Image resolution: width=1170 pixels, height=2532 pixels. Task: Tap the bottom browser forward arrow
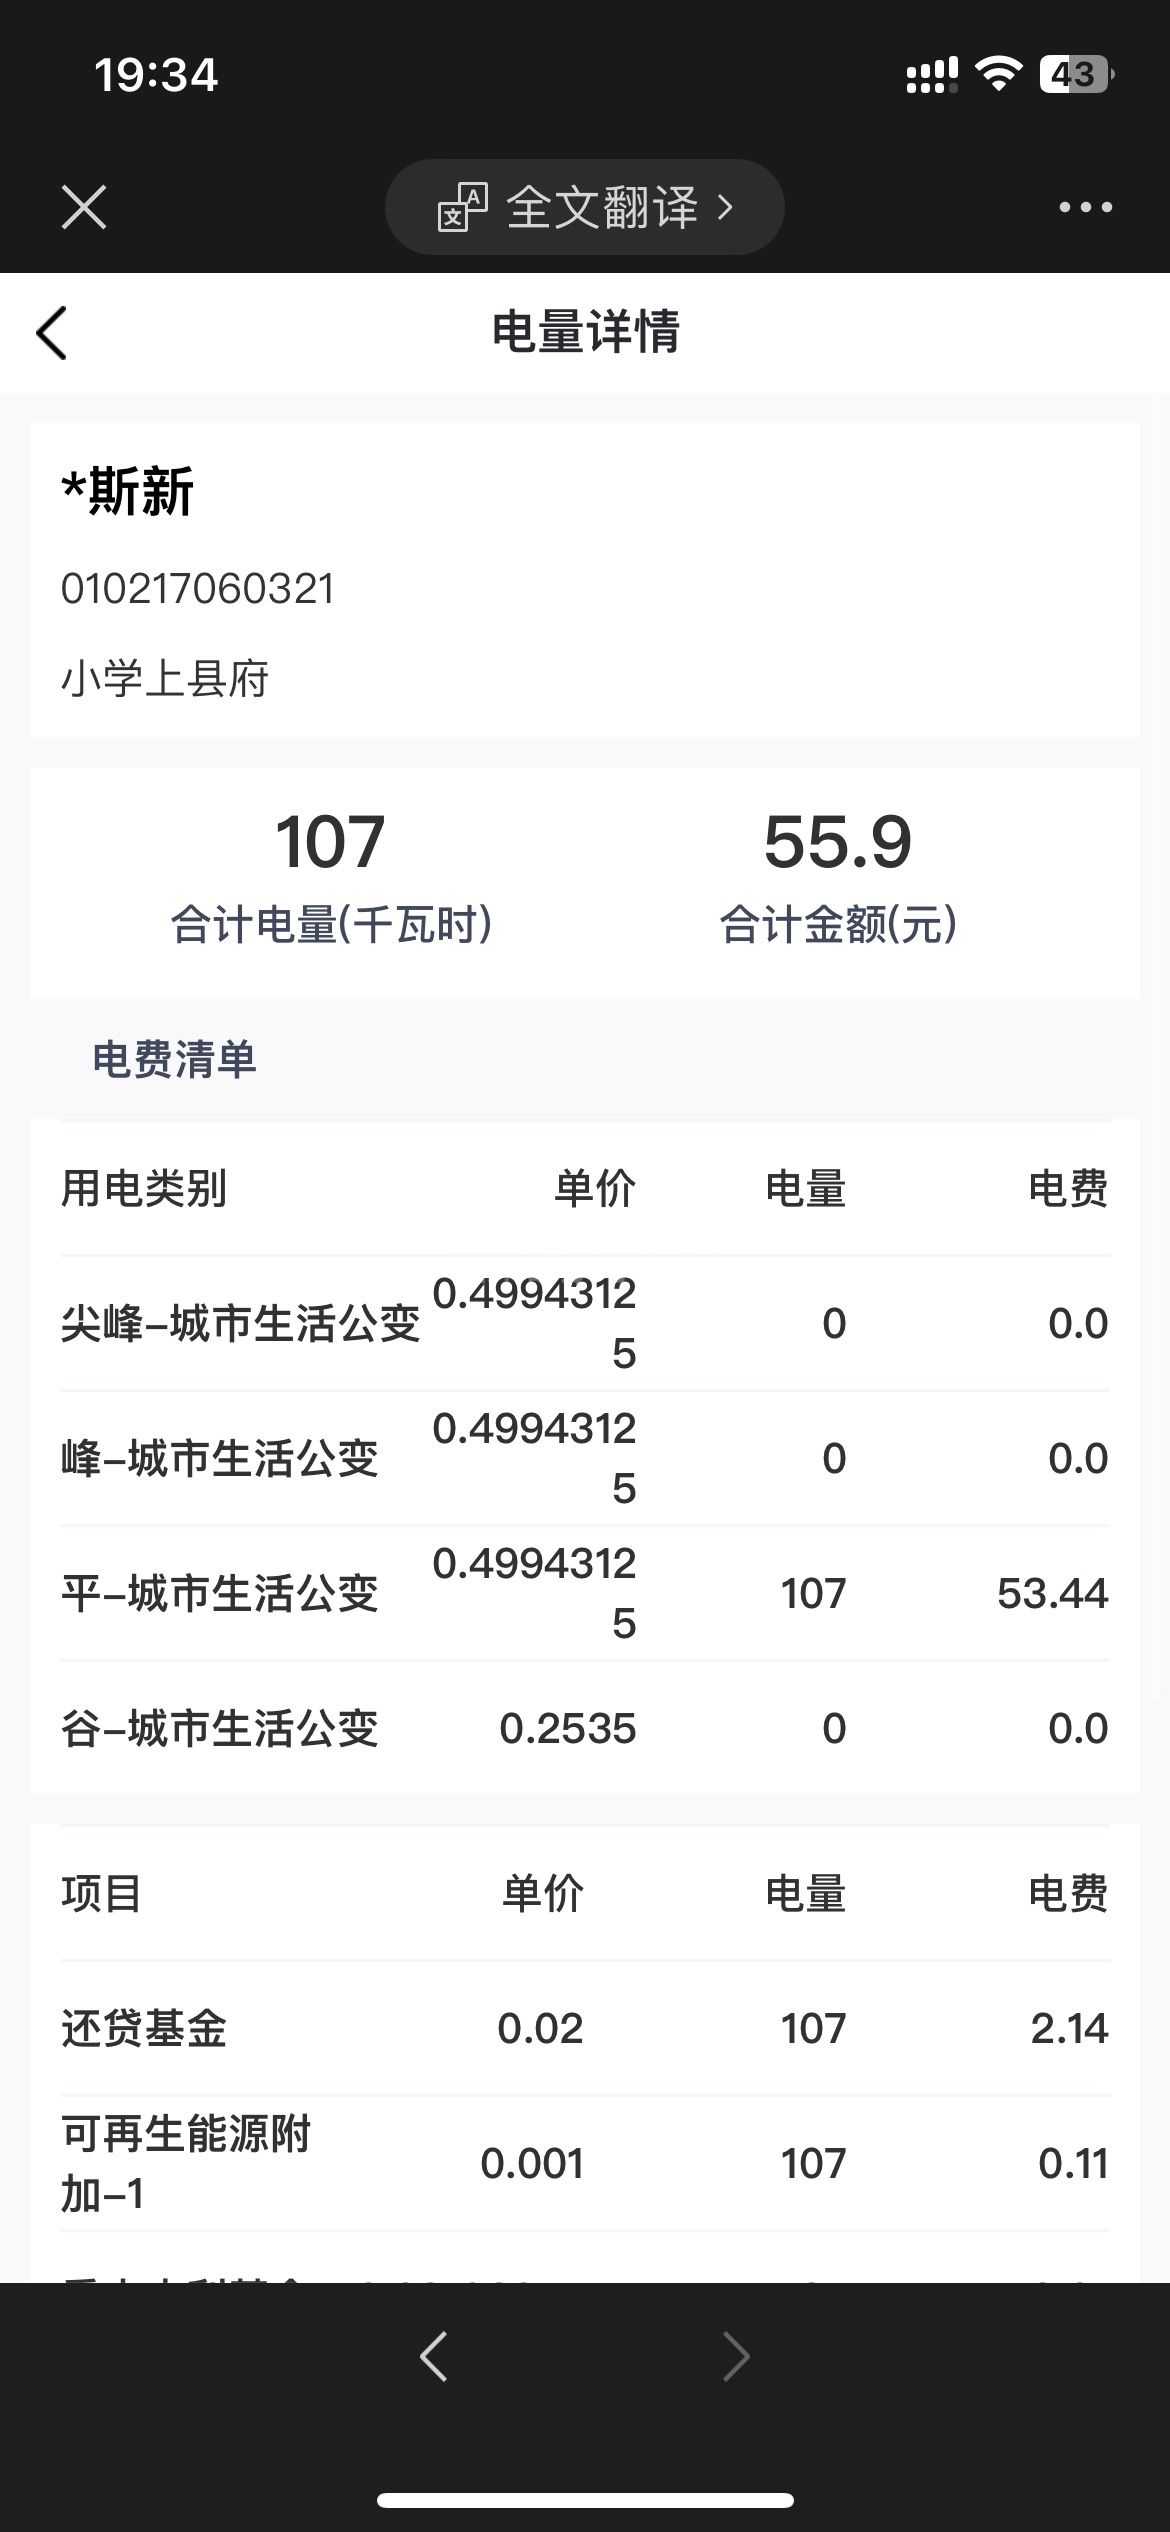736,2356
